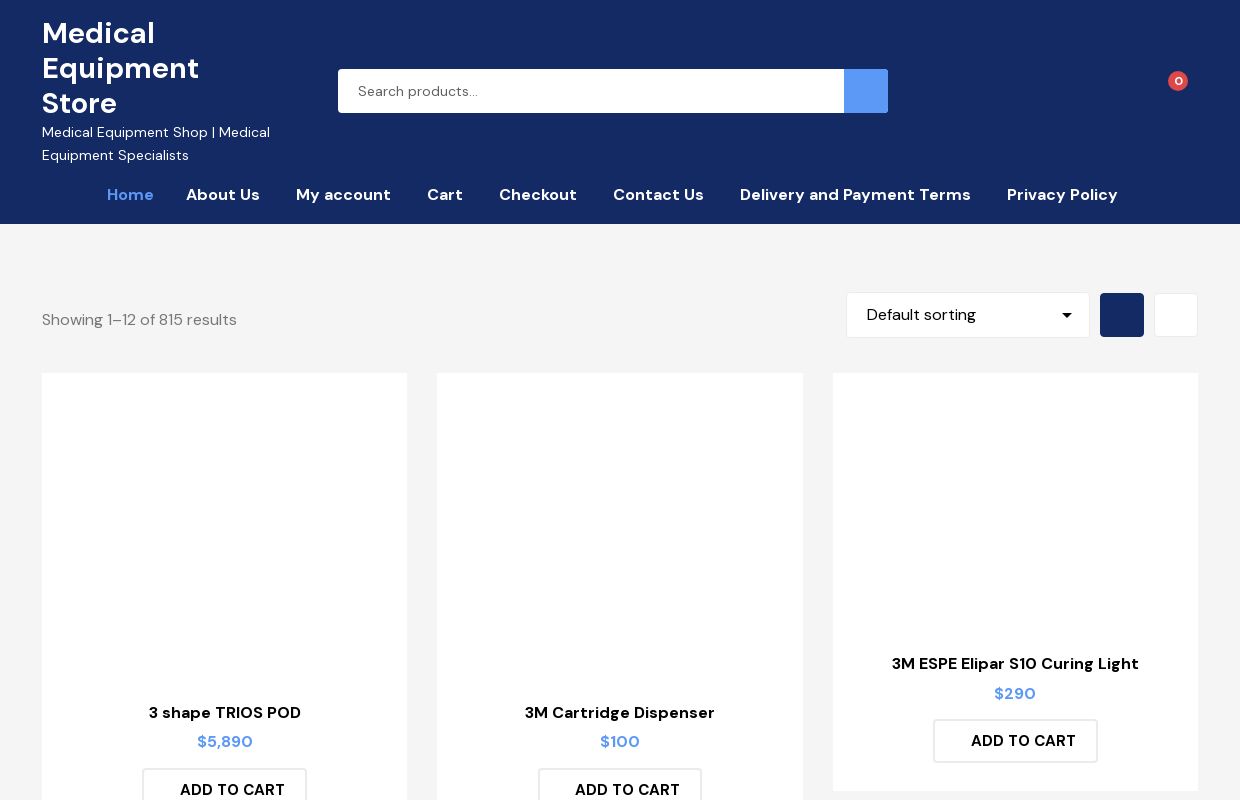View Delivery and Payment Terms
Screen dimensions: 1240x800
855,195
